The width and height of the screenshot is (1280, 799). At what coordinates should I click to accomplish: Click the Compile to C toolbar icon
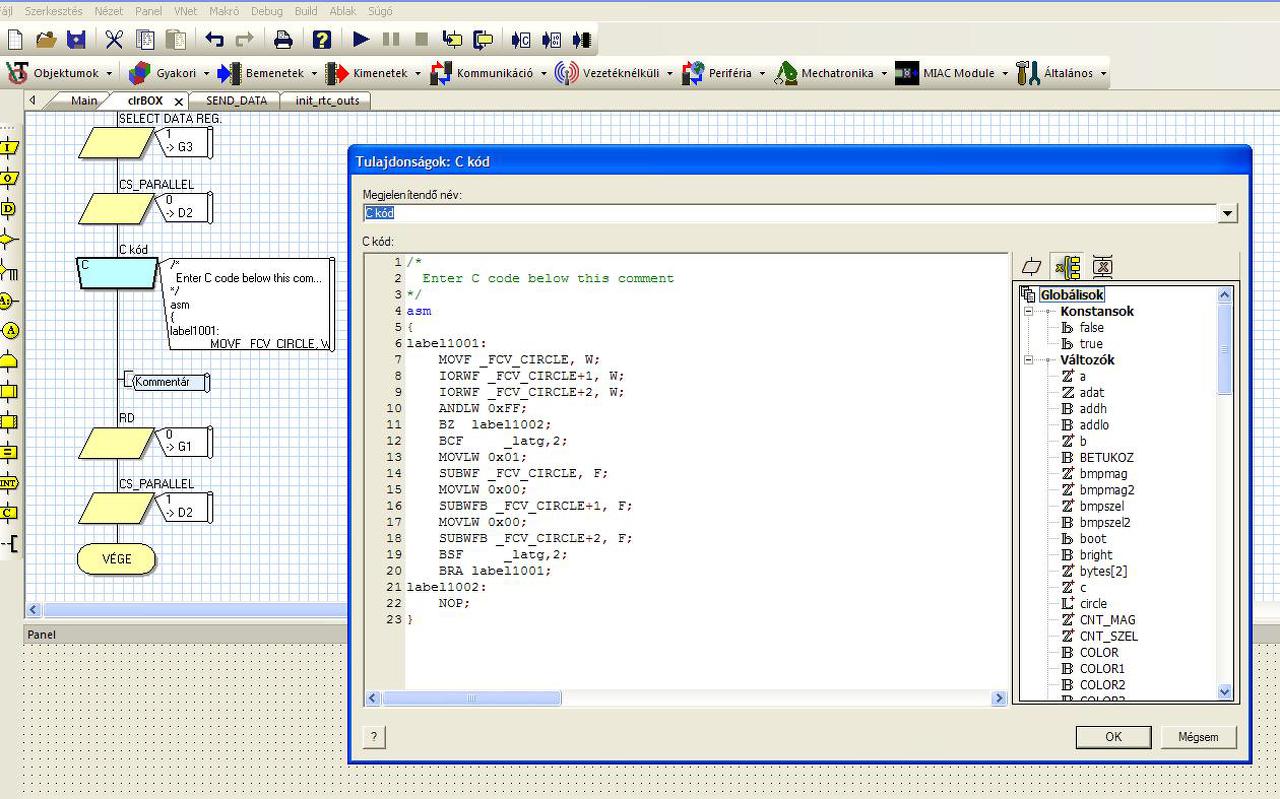click(x=521, y=39)
